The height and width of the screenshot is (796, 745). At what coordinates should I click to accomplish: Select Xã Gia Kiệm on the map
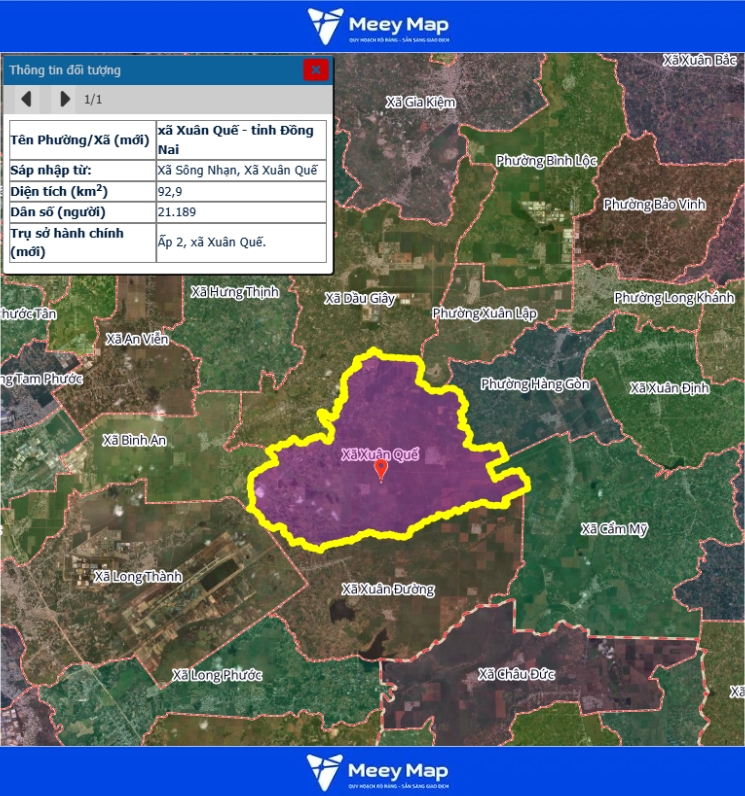(420, 102)
